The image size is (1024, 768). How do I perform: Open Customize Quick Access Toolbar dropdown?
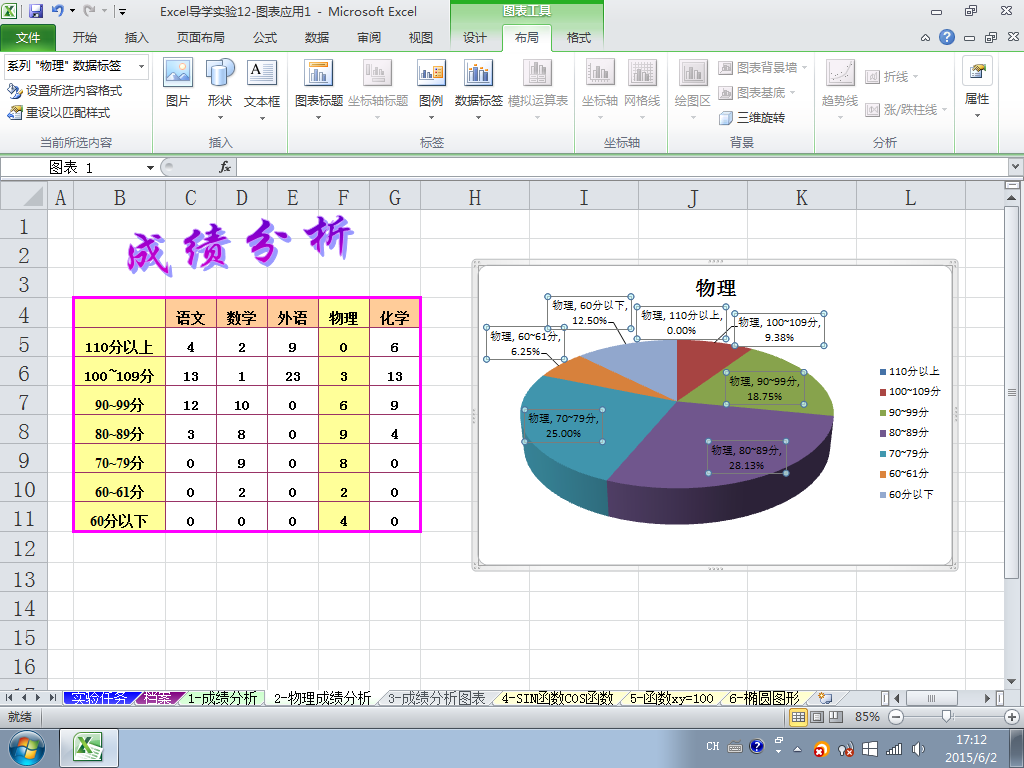pyautogui.click(x=122, y=11)
